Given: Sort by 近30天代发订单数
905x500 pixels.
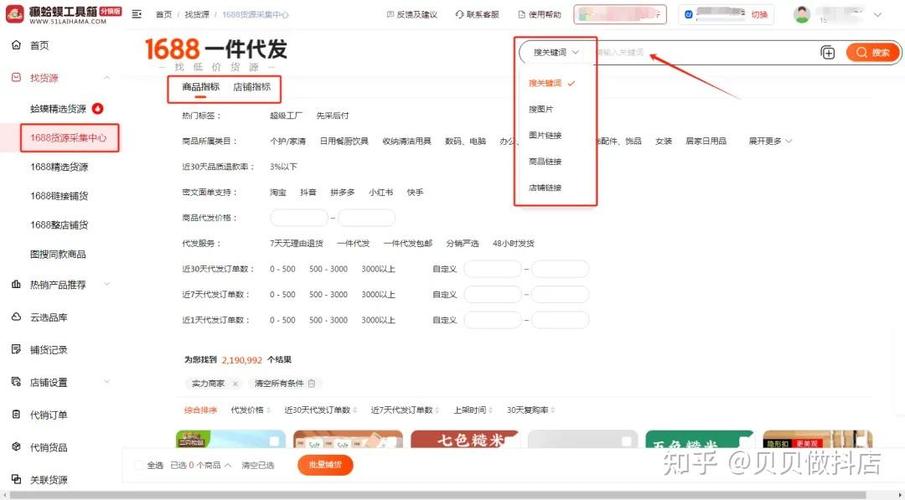Looking at the screenshot, I should 320,410.
